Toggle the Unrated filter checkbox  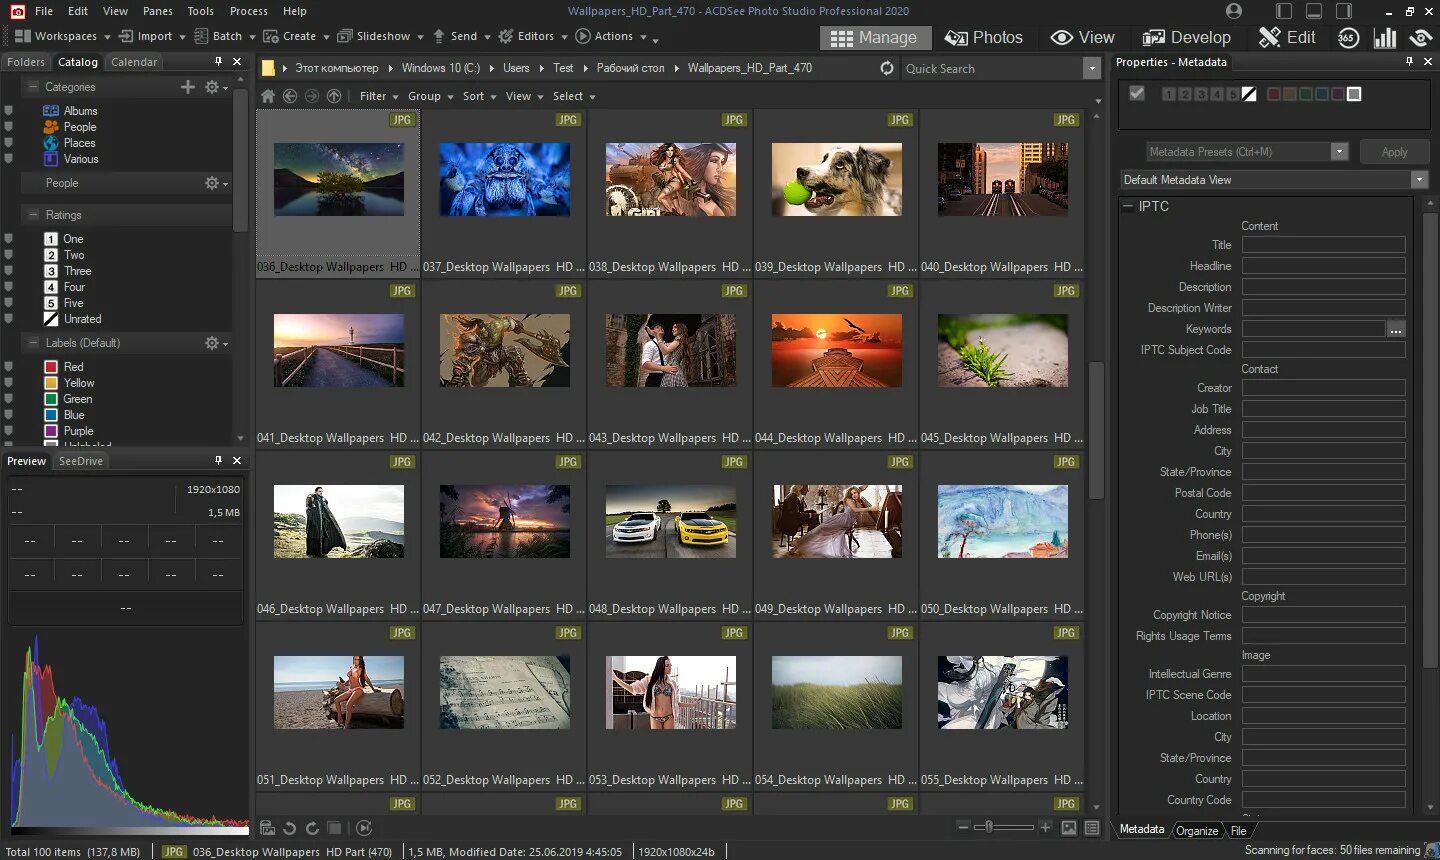tap(9, 319)
